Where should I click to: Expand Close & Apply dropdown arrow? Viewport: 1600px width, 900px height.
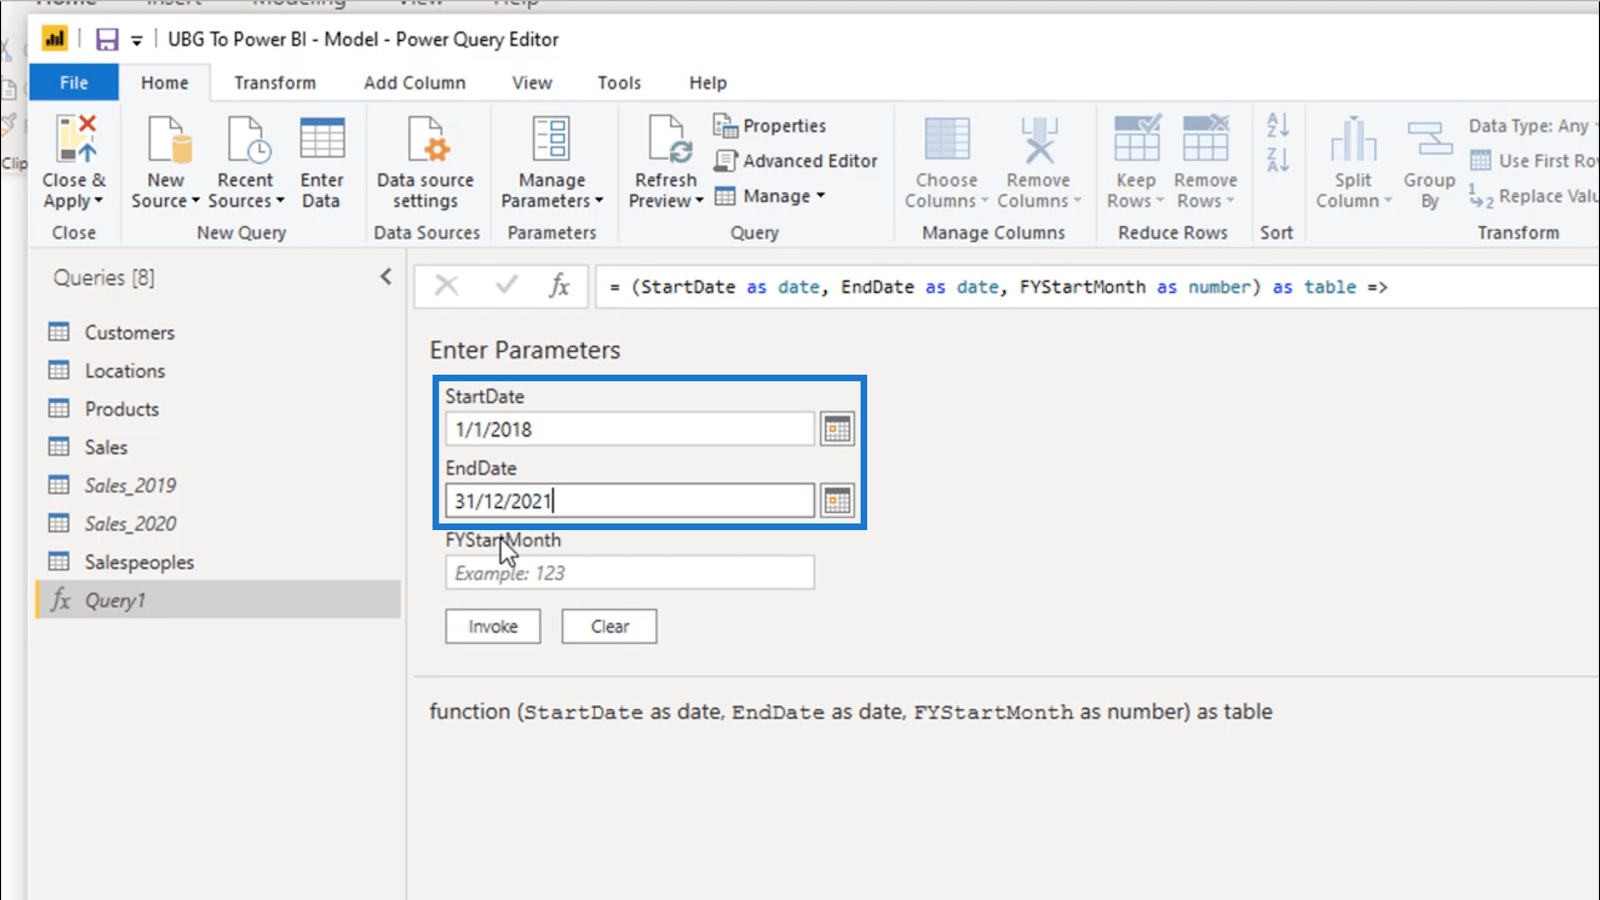click(x=98, y=201)
